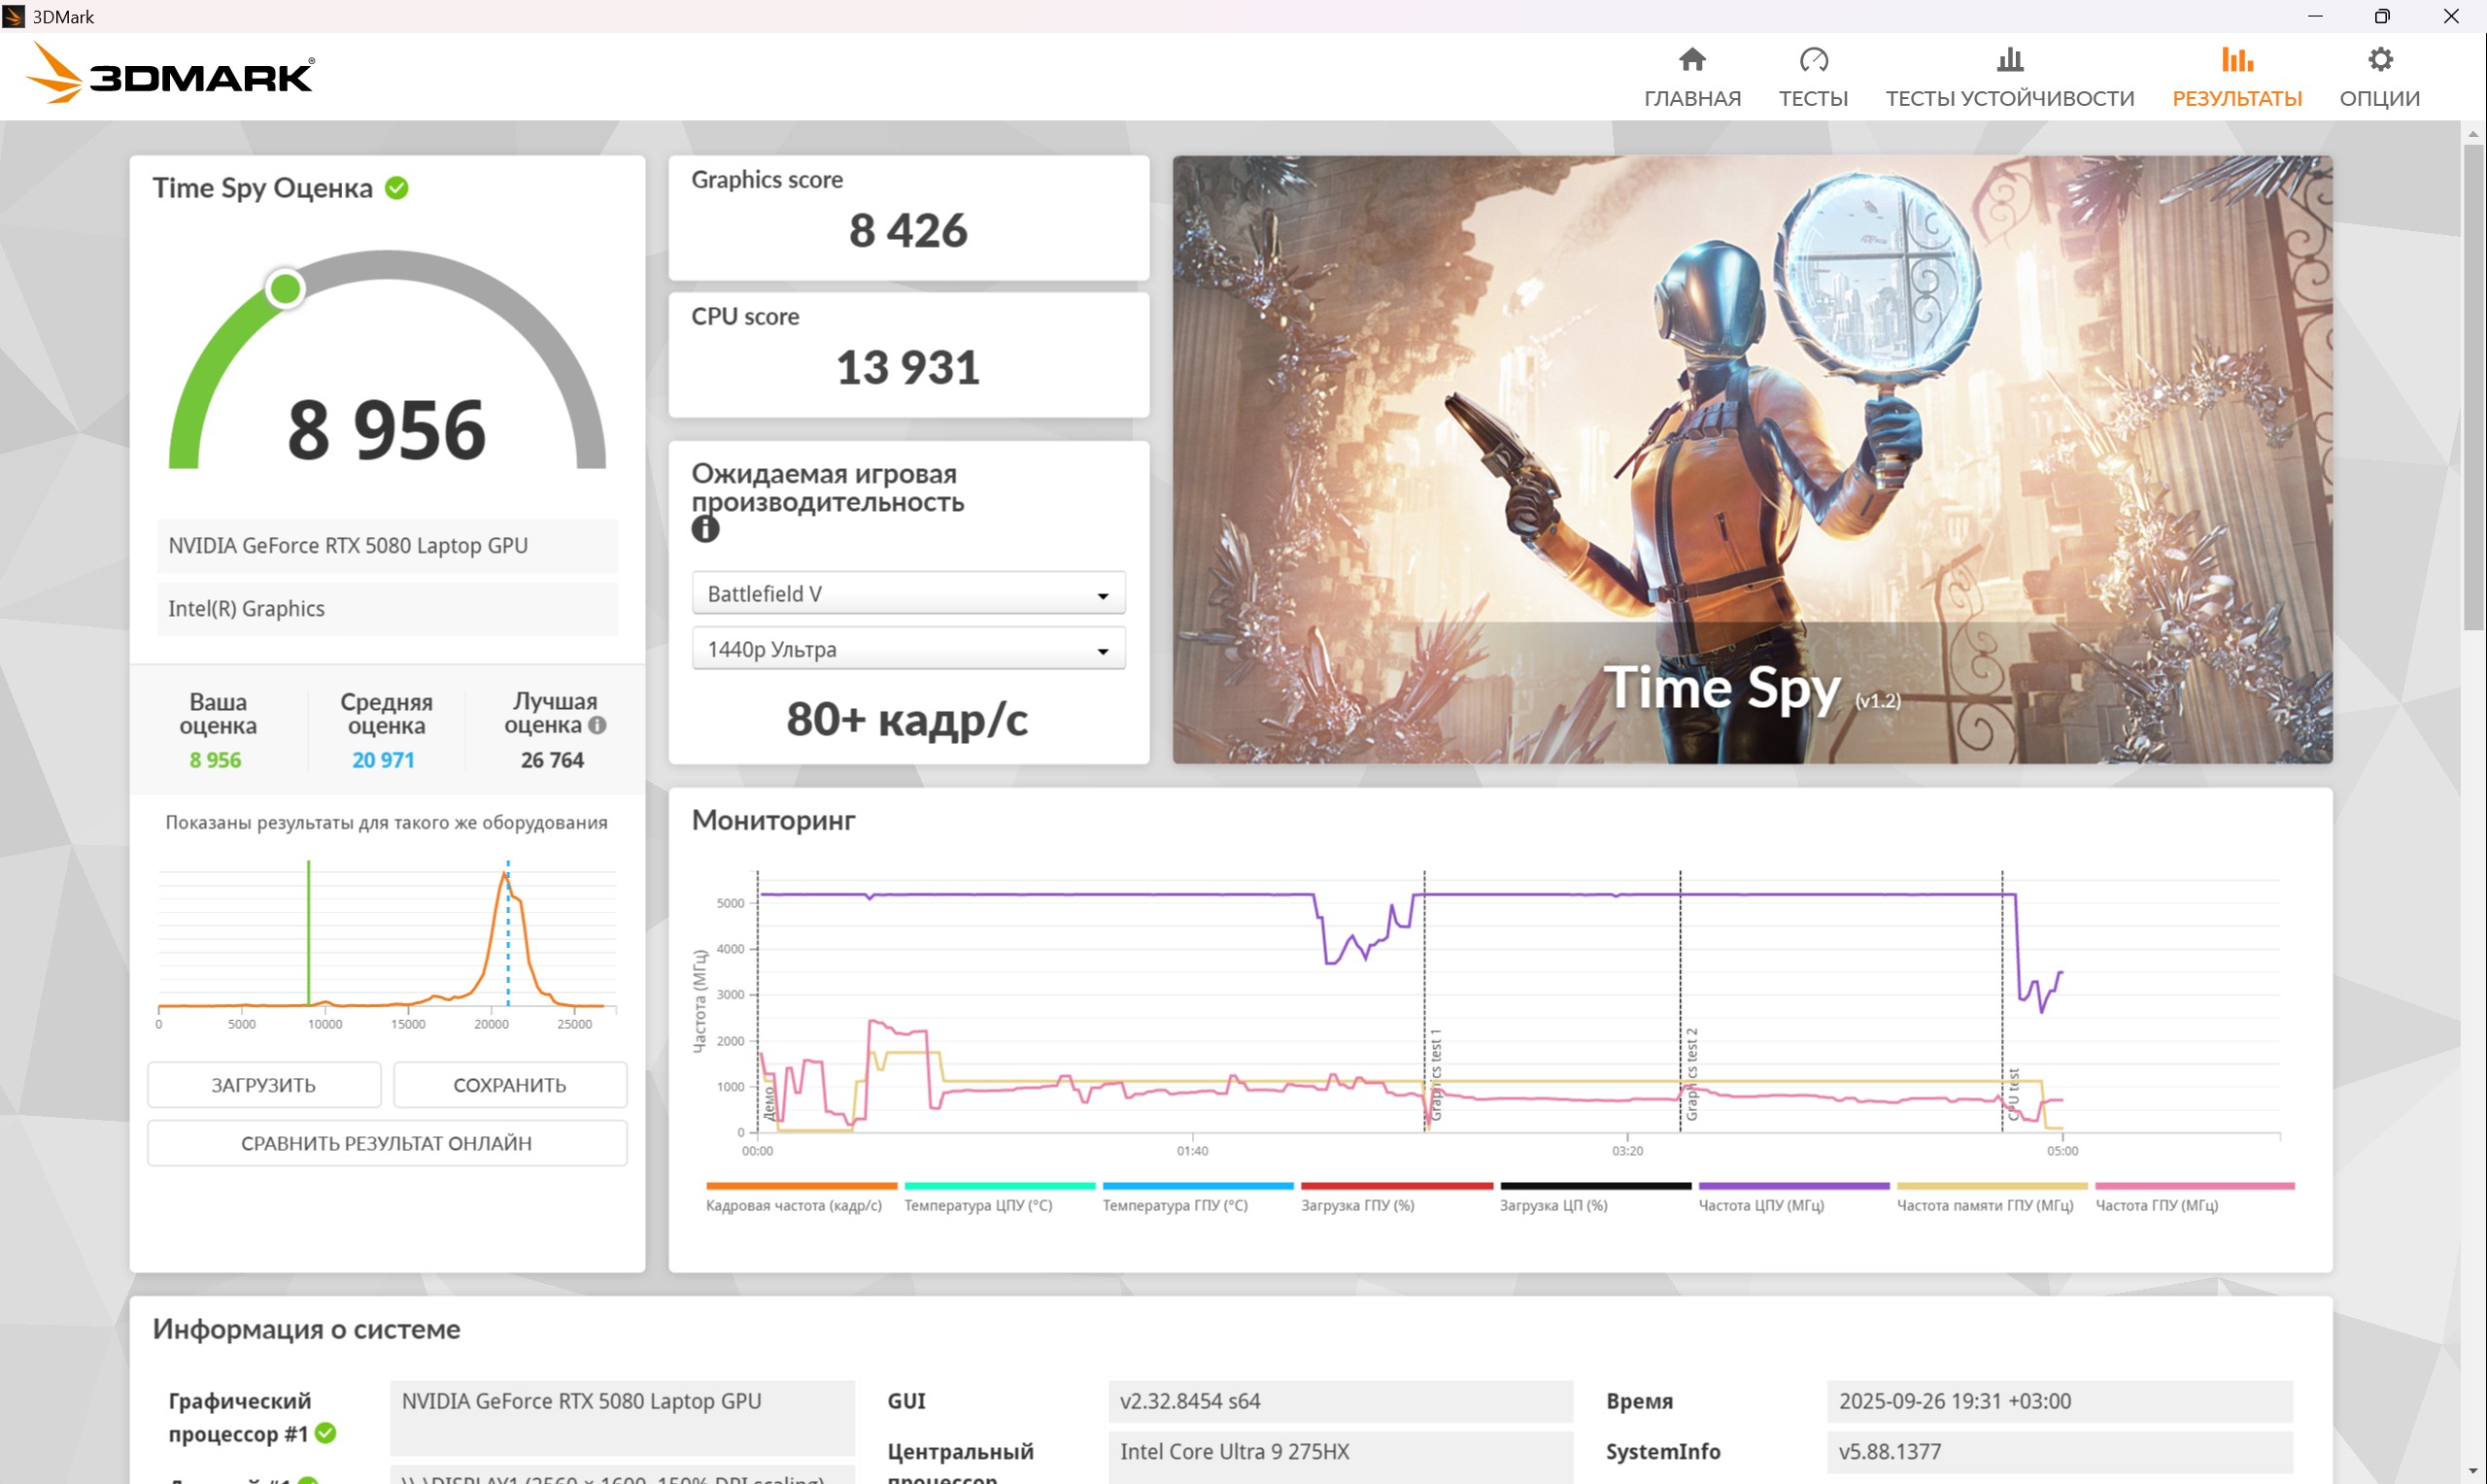Click Лучшая оценка value 26 764

pos(552,760)
